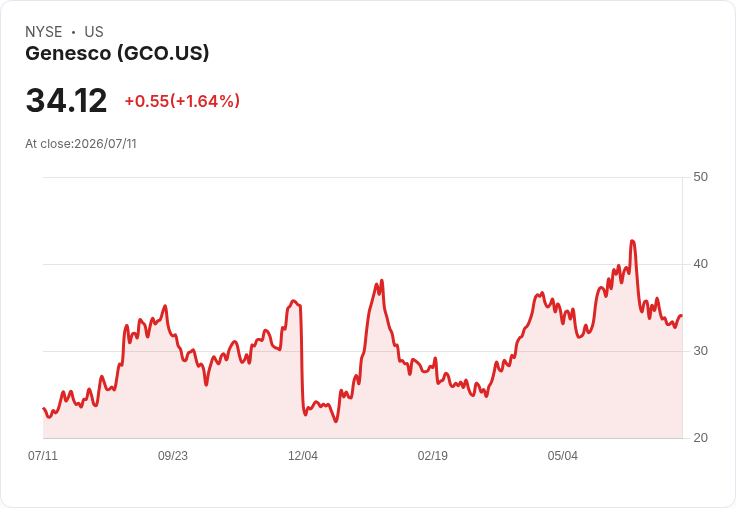Click the chart's highest peak above 40
This screenshot has height=508, width=736.
632,241
